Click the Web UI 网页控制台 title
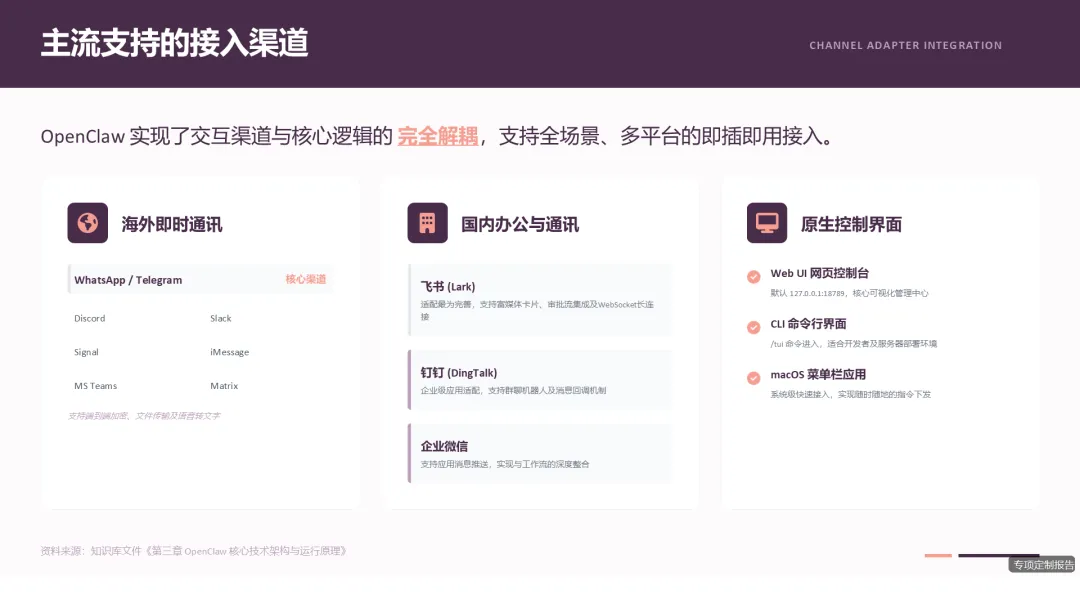1080x608 pixels. tap(820, 273)
